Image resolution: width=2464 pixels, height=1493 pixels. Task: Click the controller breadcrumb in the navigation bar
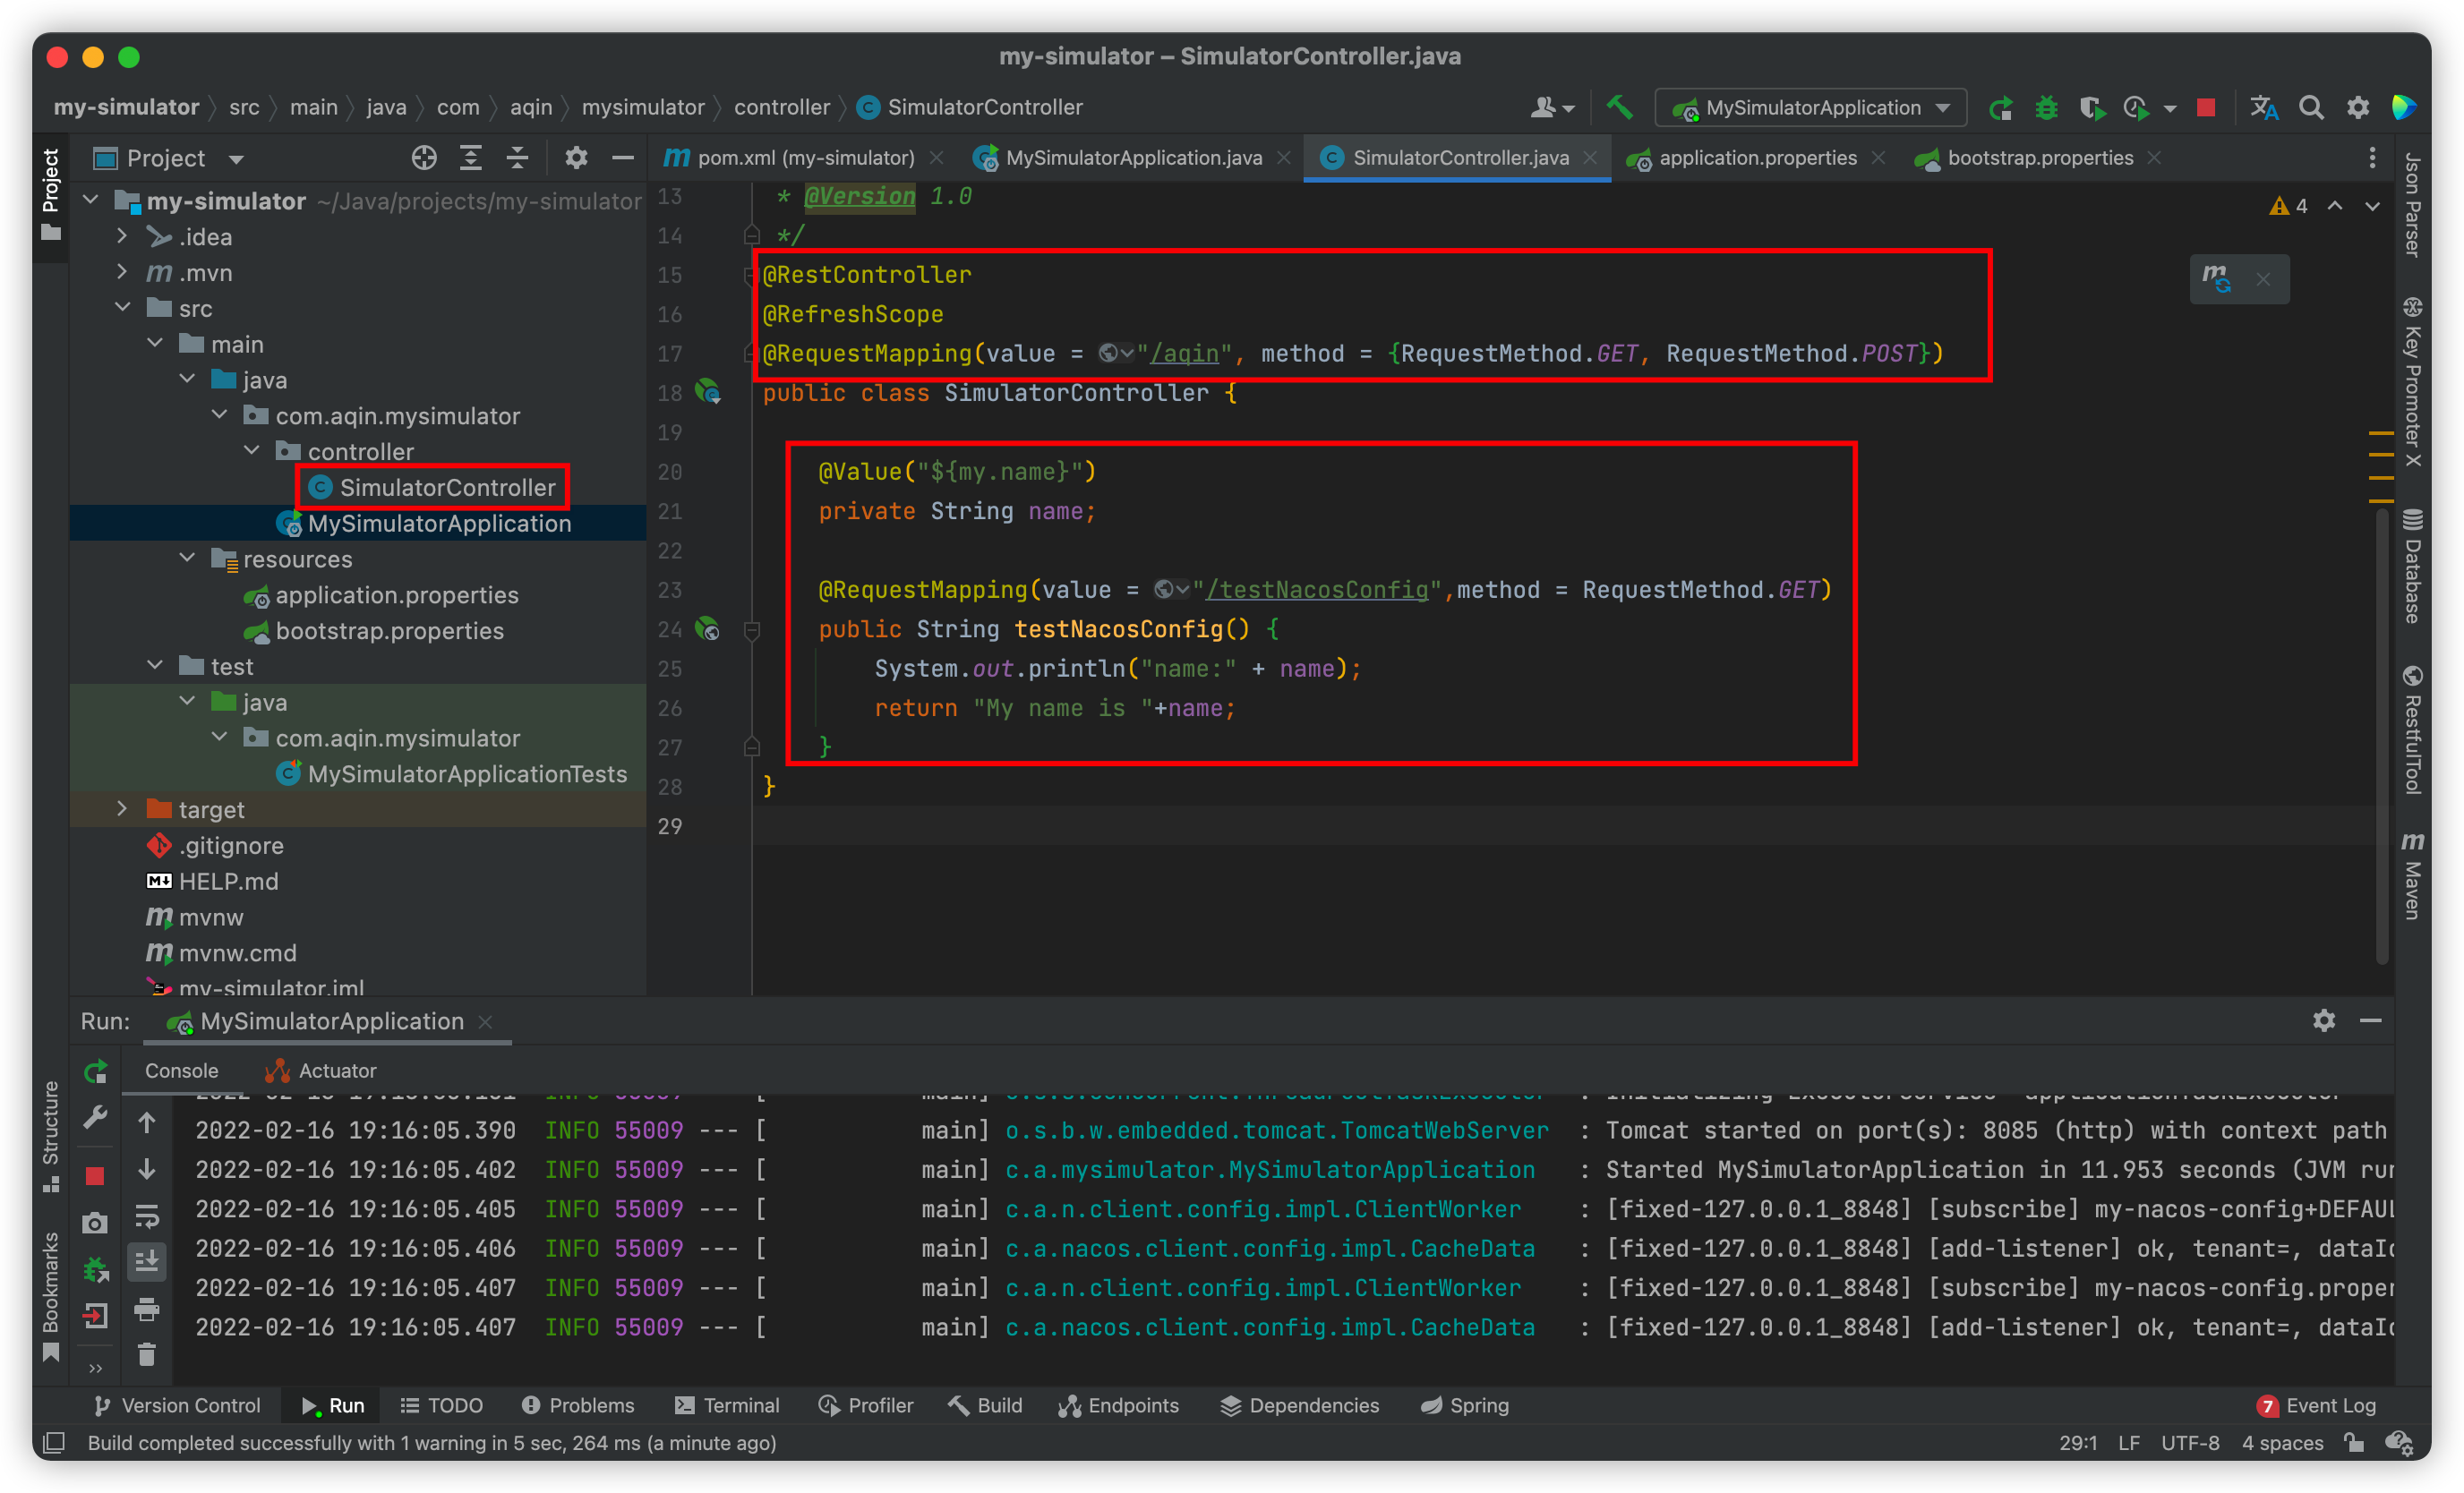click(x=781, y=107)
